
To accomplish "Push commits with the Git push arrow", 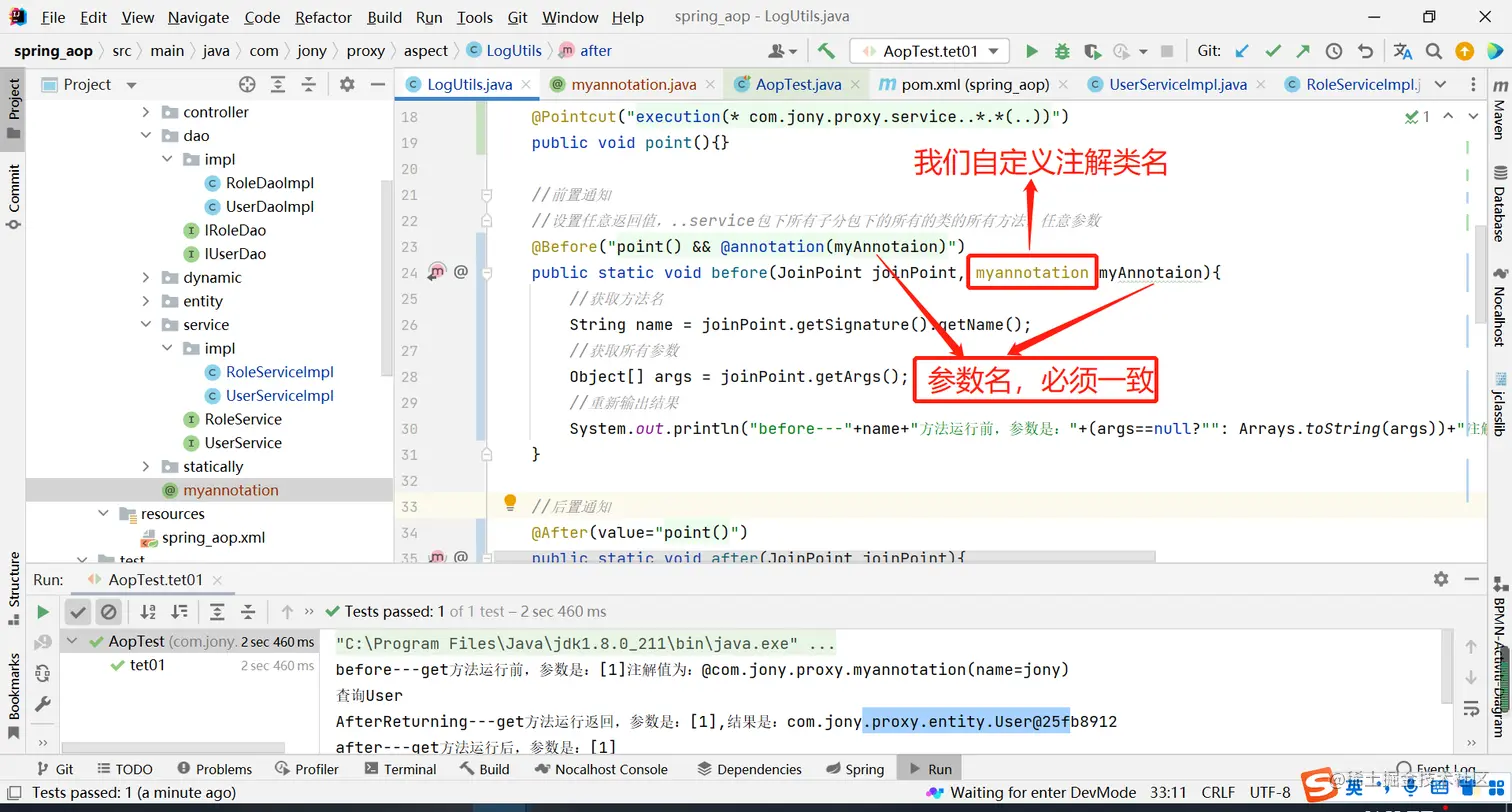I will (1303, 51).
